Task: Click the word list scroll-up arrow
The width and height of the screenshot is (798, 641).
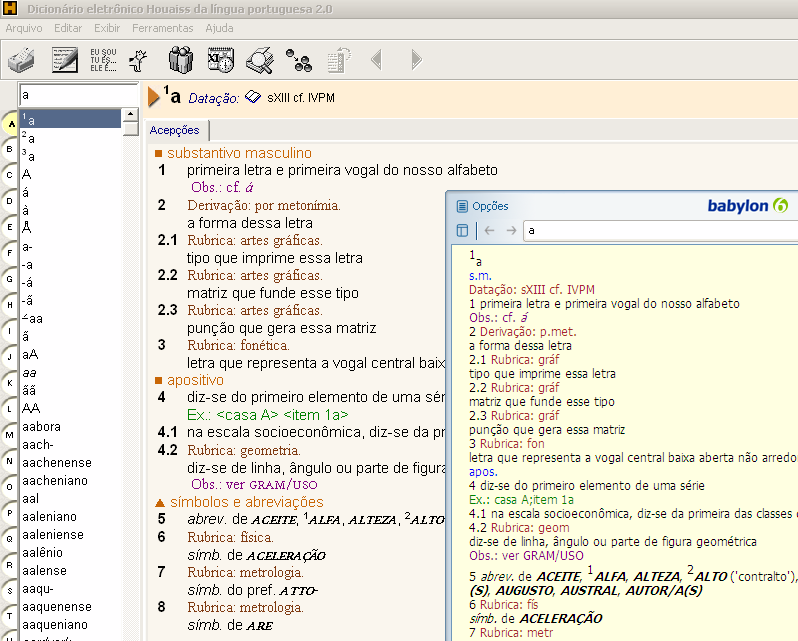Action: 131,116
